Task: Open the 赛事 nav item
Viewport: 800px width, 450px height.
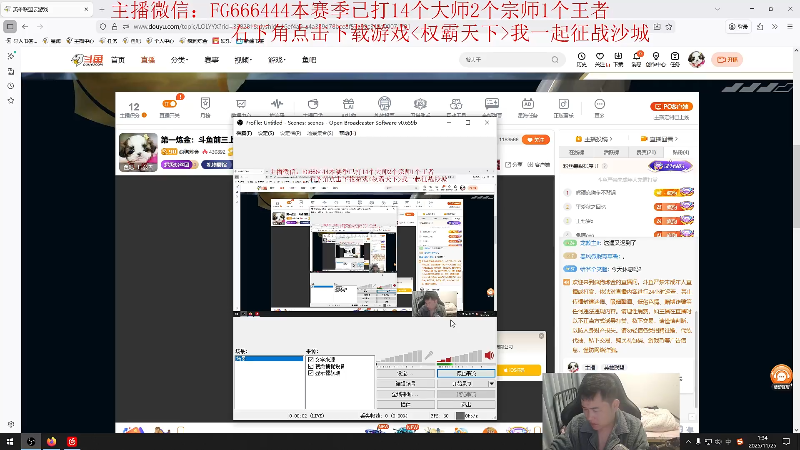Action: tap(211, 60)
